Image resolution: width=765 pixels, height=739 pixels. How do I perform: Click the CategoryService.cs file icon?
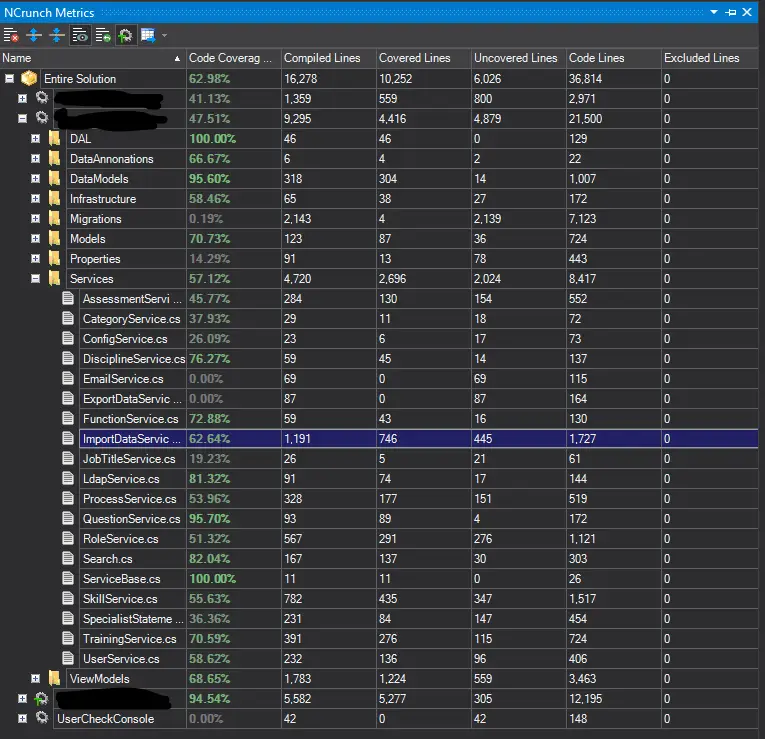pos(68,319)
